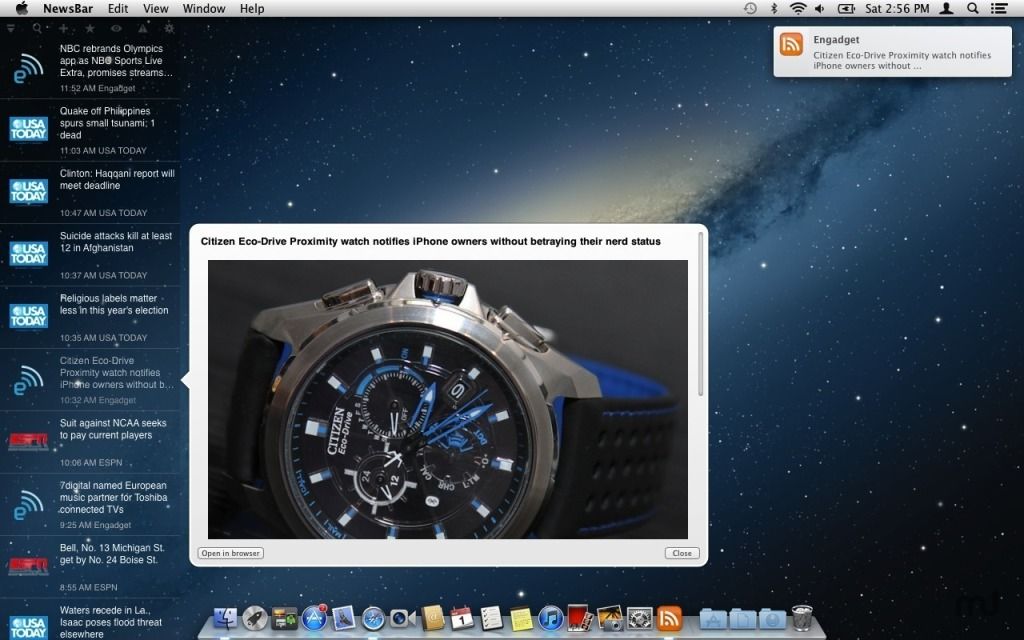Click the NewsBar RSS icon in Dock

[x=669, y=618]
